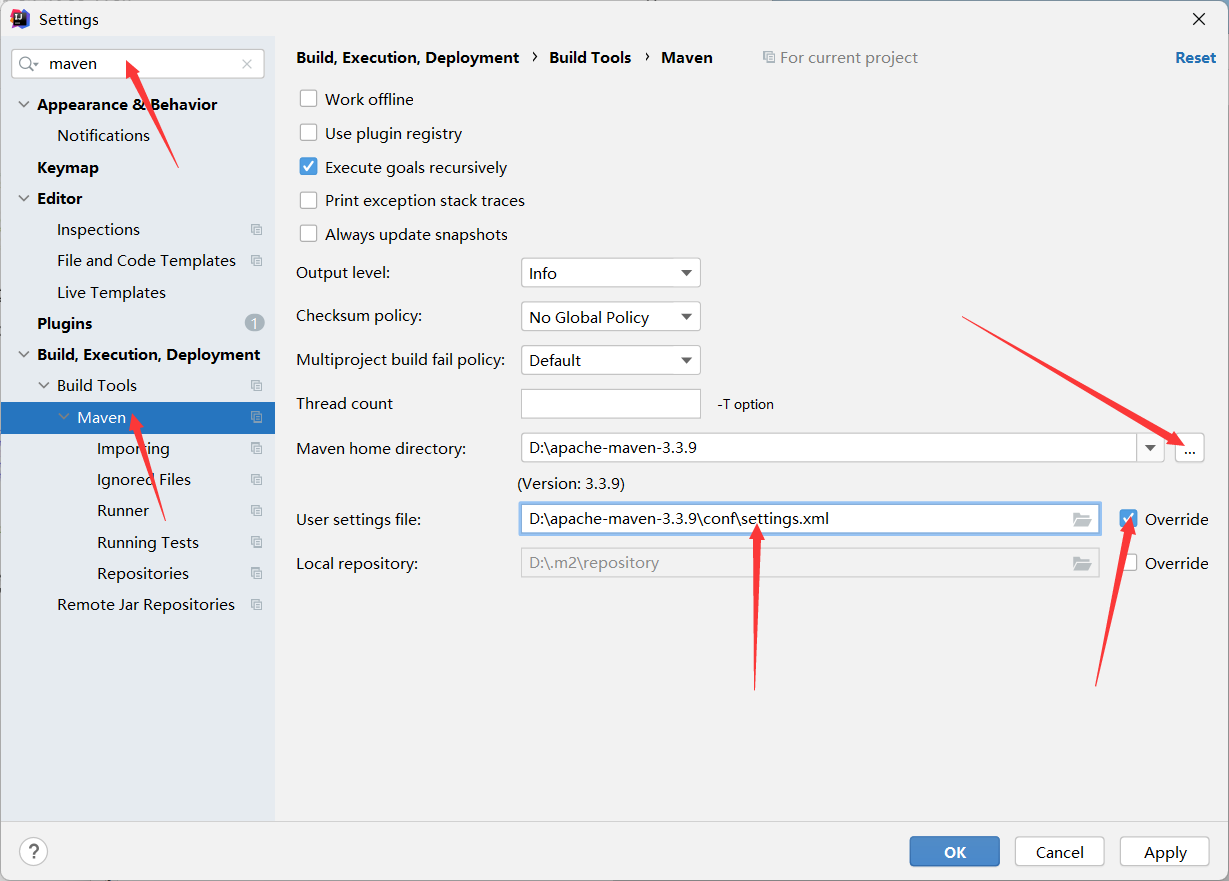Collapse the Appearance & Behavior section
This screenshot has height=881, width=1229.
coord(24,104)
